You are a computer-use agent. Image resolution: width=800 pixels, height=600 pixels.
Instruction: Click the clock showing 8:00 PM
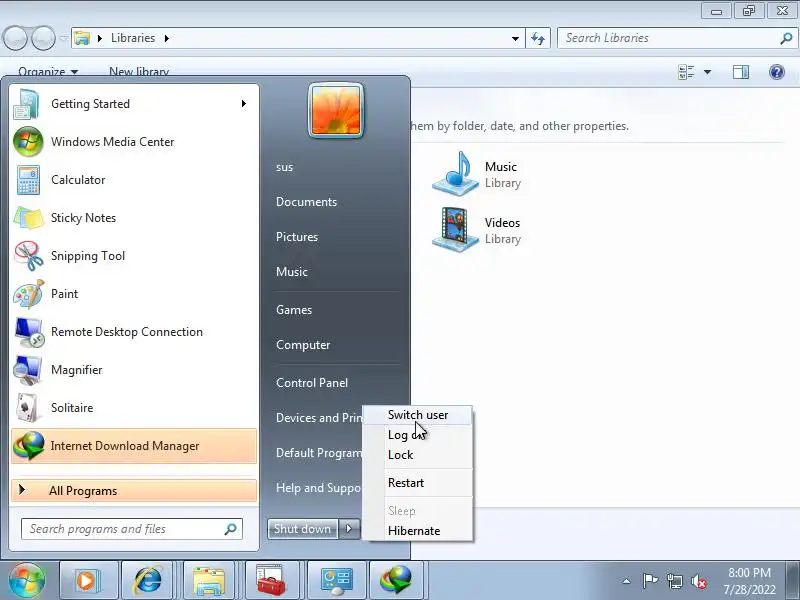pos(749,572)
